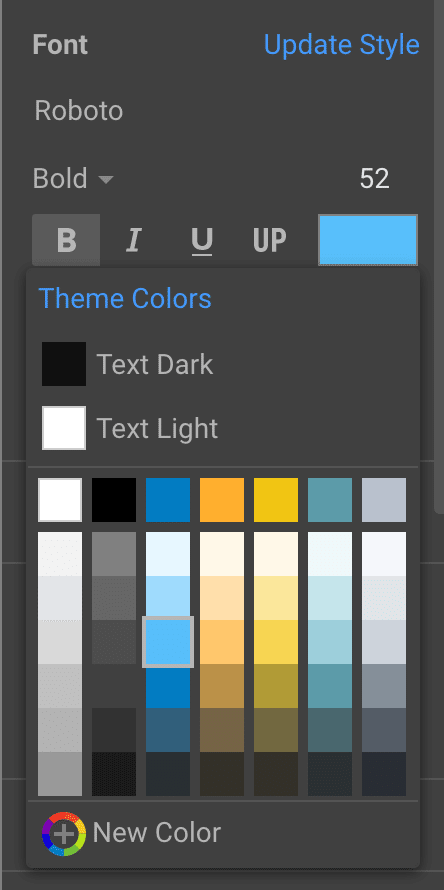Viewport: 444px width, 890px height.
Task: Edit the font size field showing 52
Action: click(x=375, y=179)
